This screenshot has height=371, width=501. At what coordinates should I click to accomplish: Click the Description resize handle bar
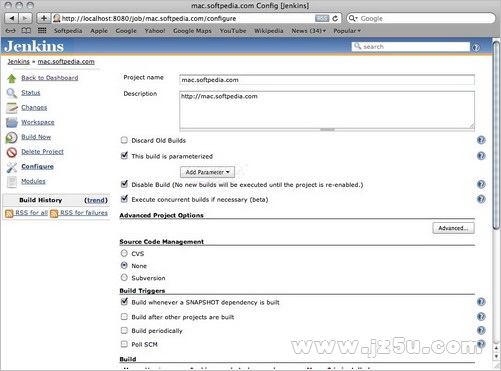pyautogui.click(x=327, y=130)
